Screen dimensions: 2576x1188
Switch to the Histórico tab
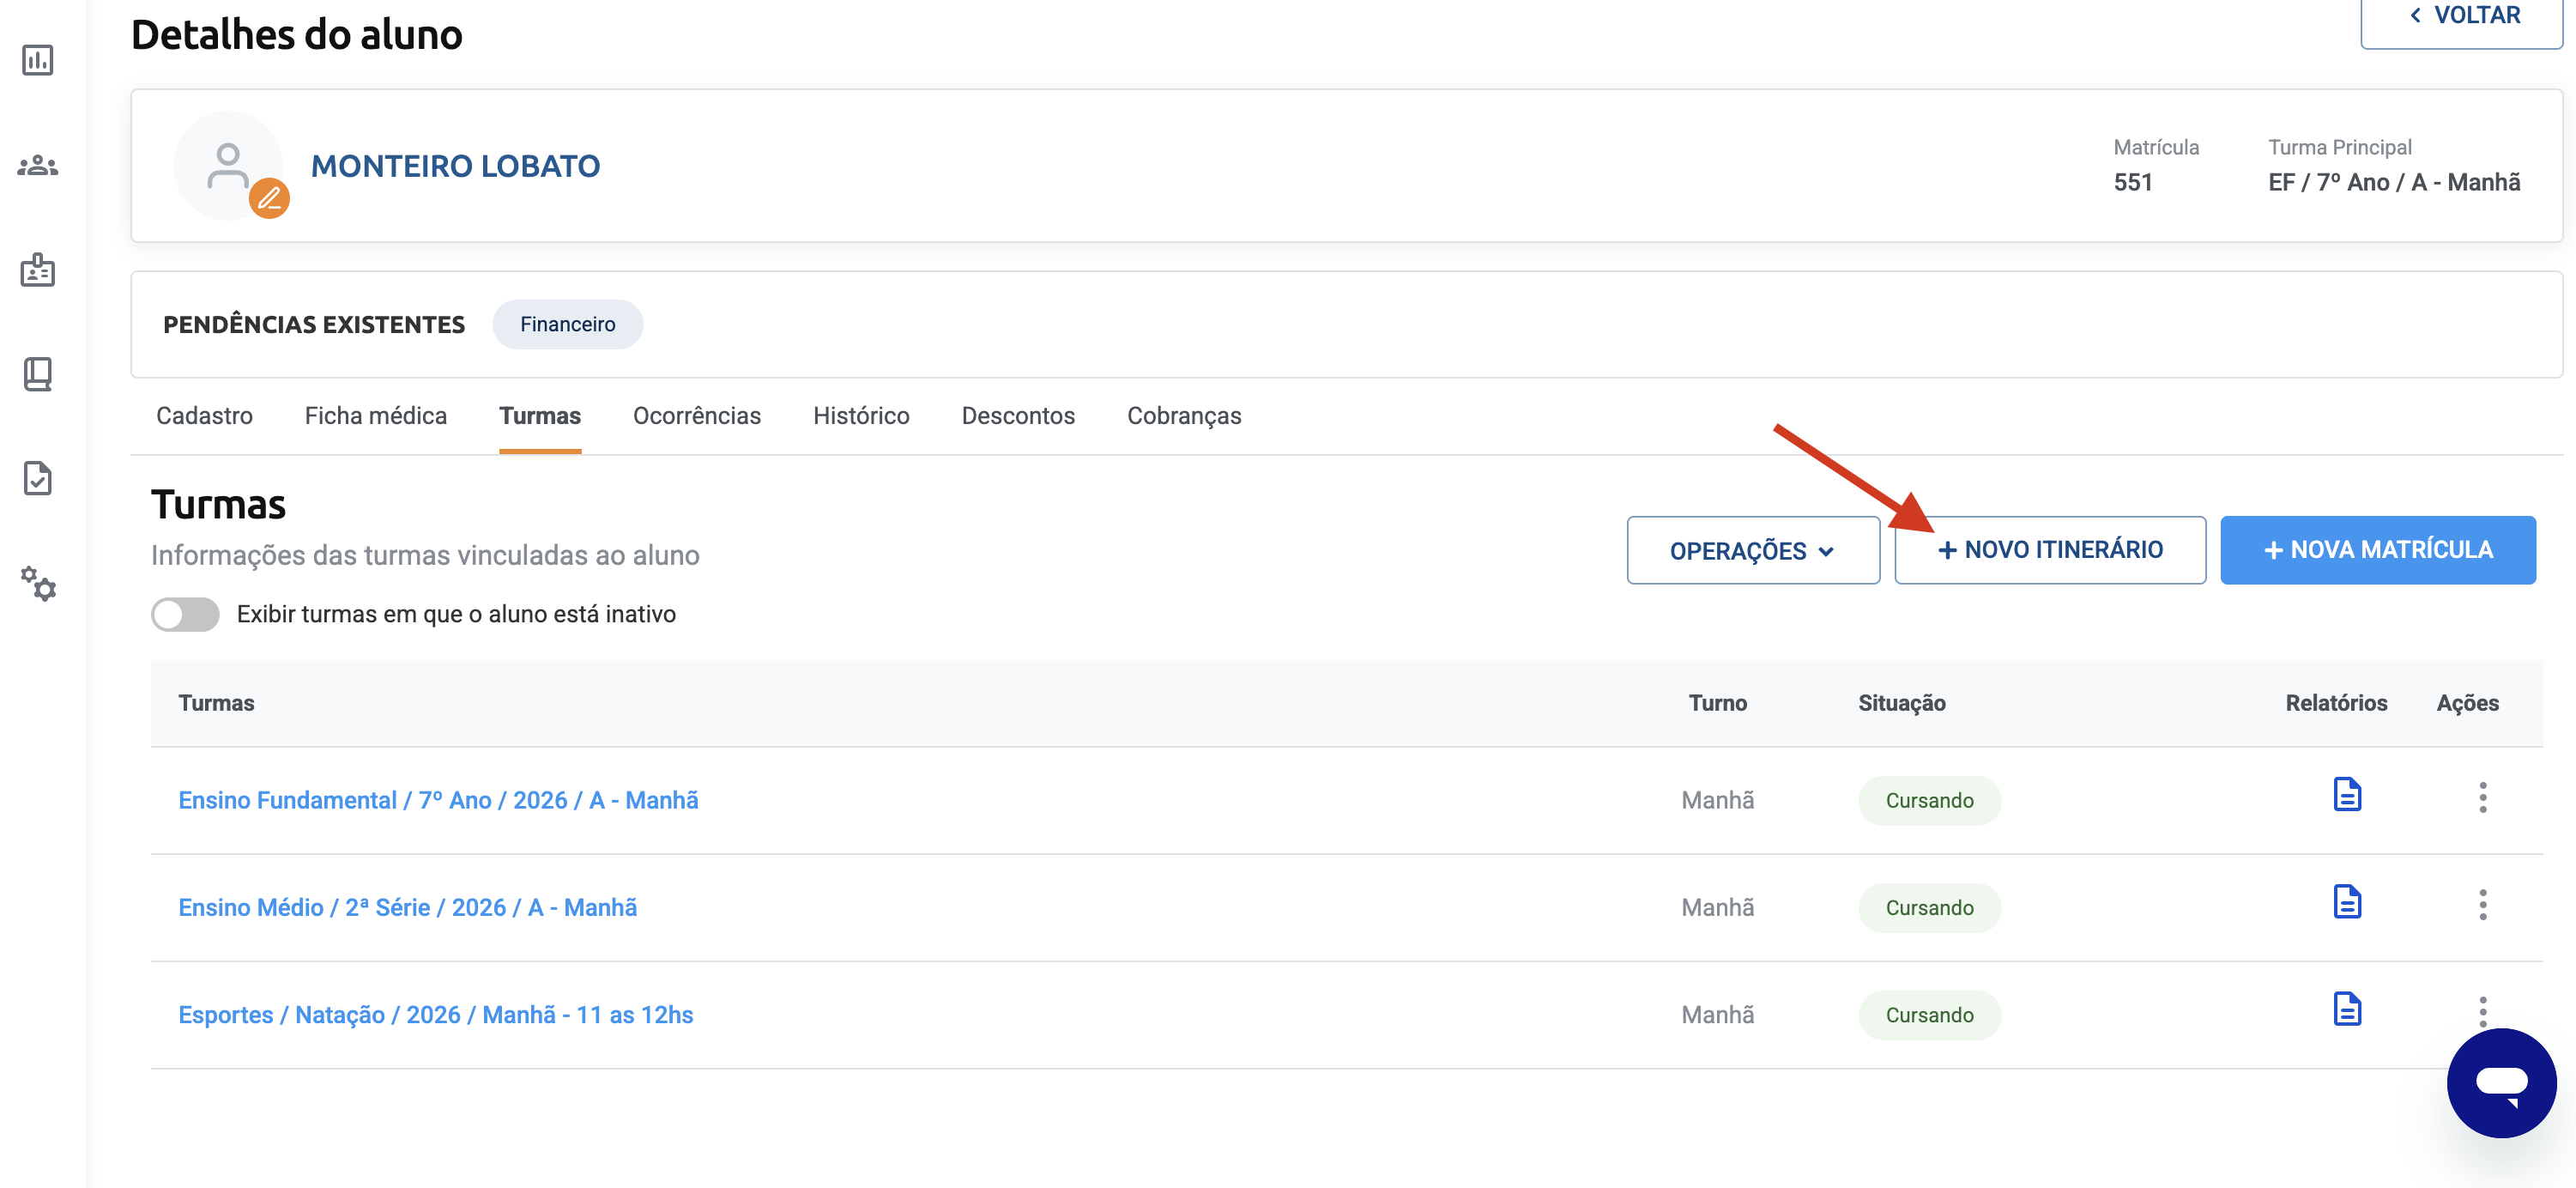[x=861, y=416]
